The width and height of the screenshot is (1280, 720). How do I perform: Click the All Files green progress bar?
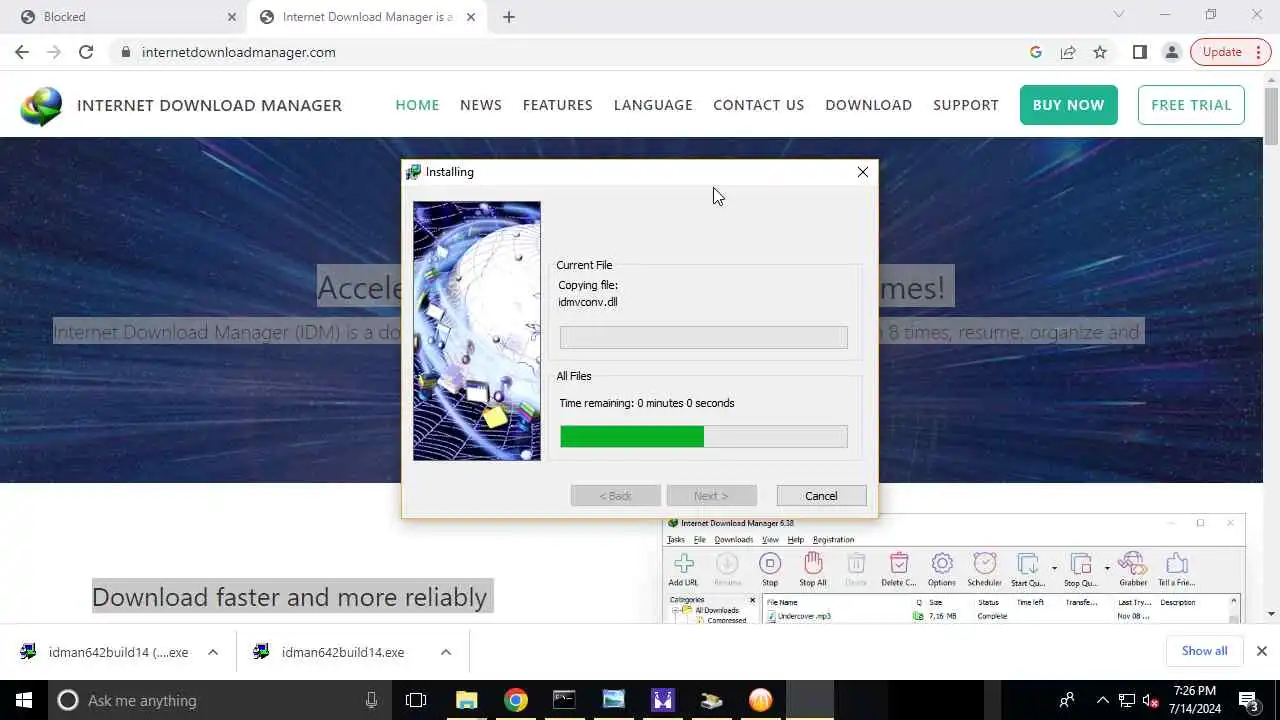coord(703,436)
